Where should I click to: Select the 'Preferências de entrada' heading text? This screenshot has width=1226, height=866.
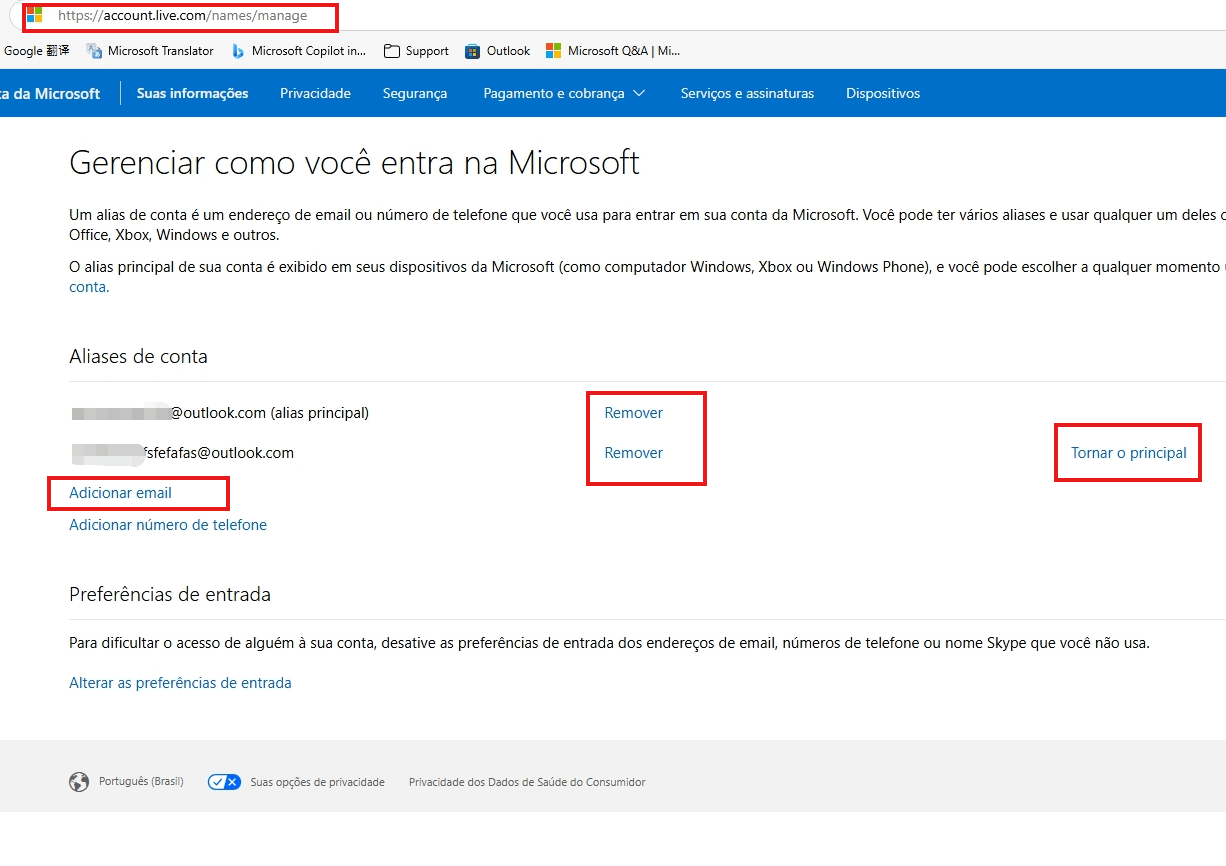pos(170,594)
